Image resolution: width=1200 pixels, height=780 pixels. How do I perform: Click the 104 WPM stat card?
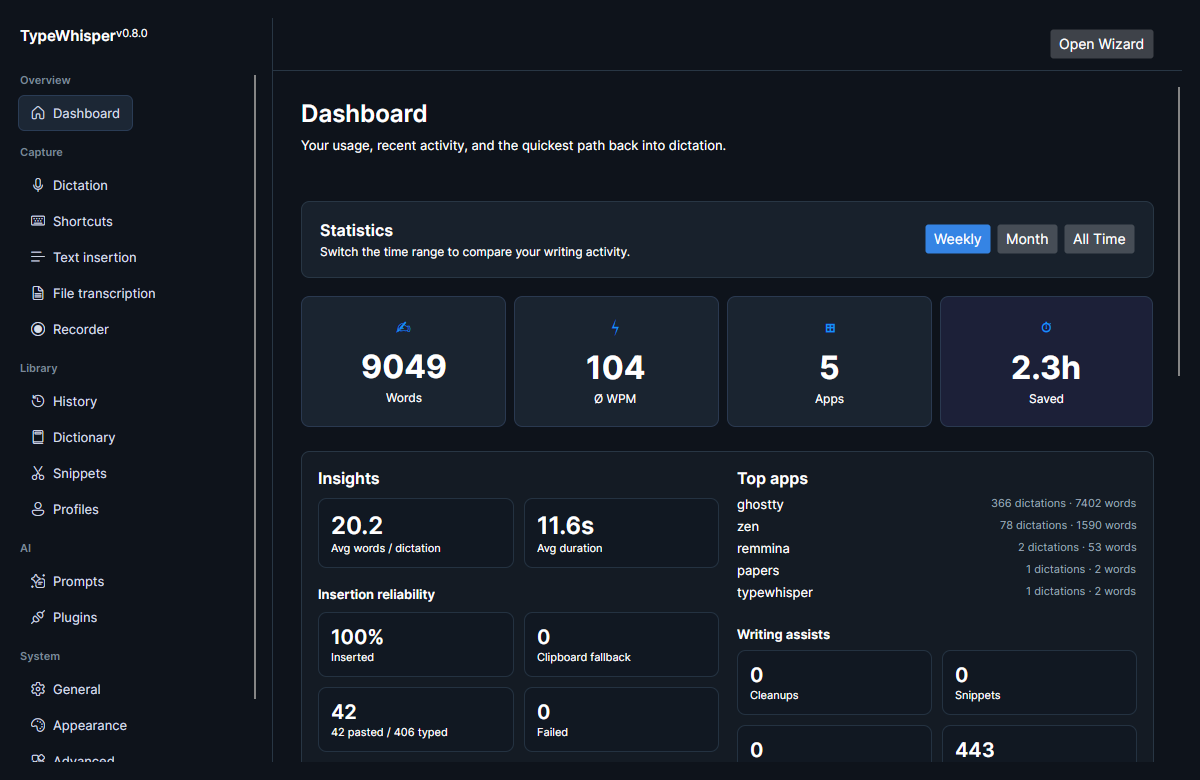616,361
